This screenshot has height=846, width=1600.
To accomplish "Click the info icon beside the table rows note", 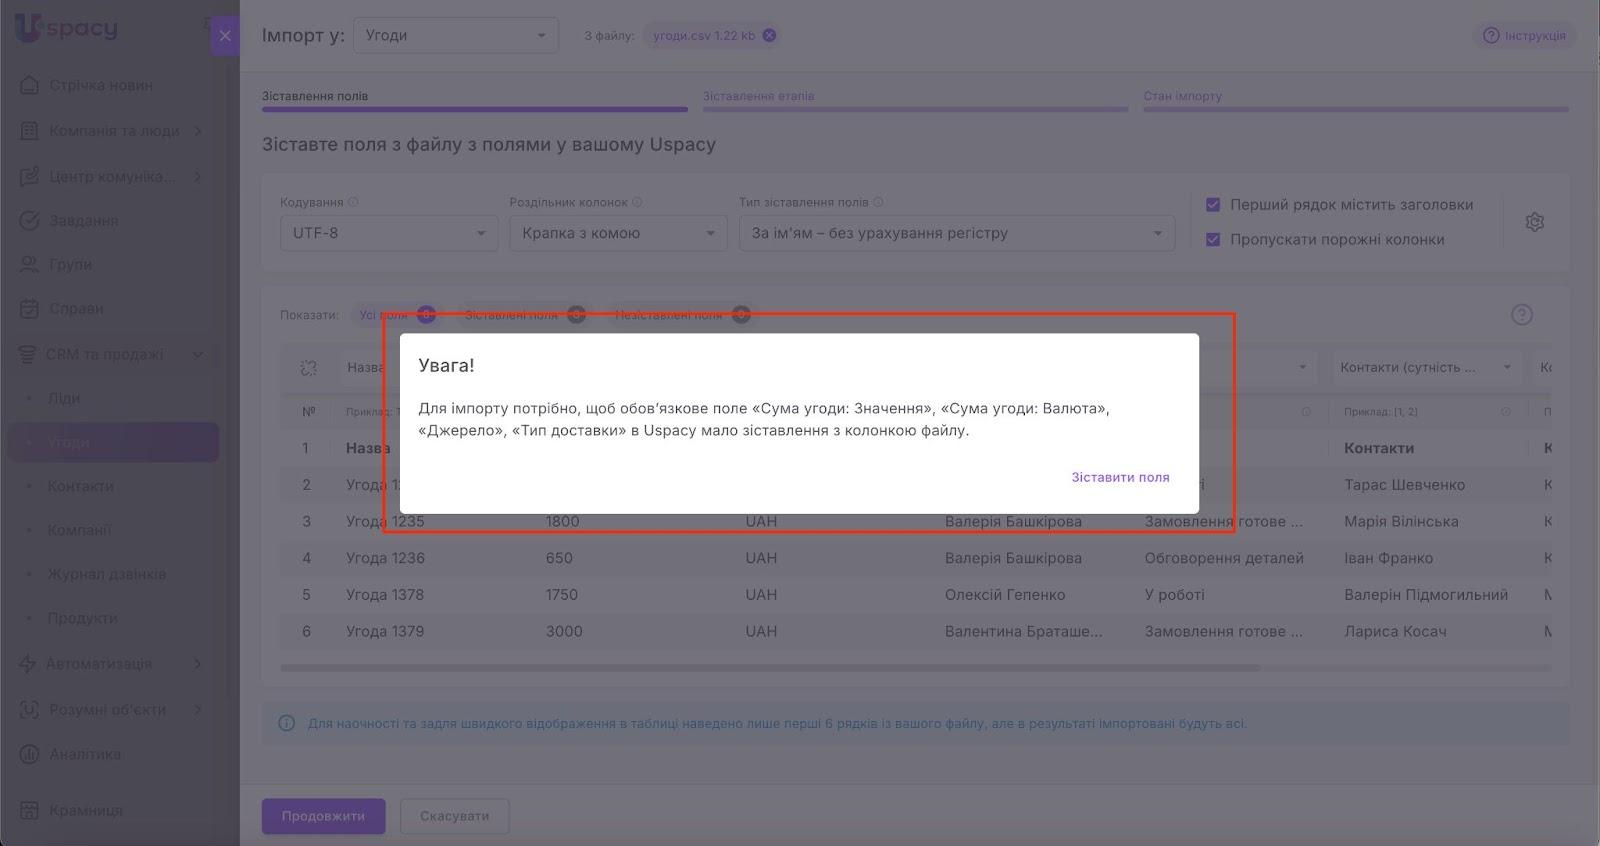I will (286, 723).
